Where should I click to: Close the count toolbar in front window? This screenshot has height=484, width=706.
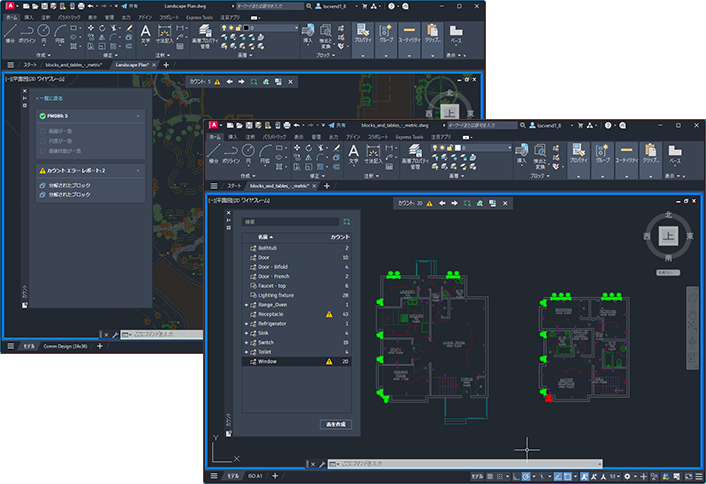pyautogui.click(x=505, y=203)
